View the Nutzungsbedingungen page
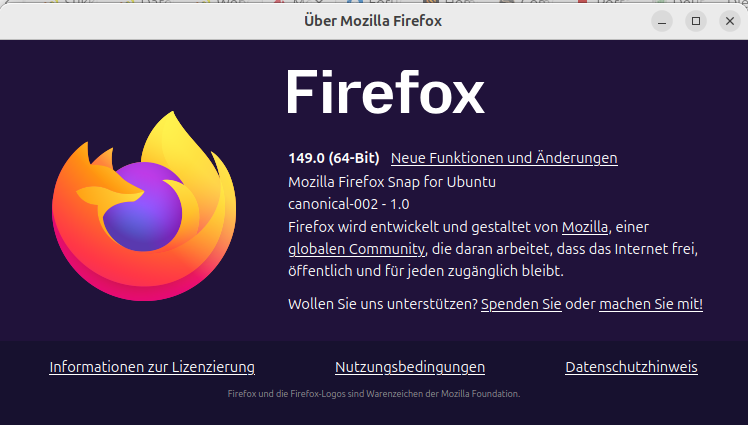The width and height of the screenshot is (748, 425). click(x=410, y=367)
